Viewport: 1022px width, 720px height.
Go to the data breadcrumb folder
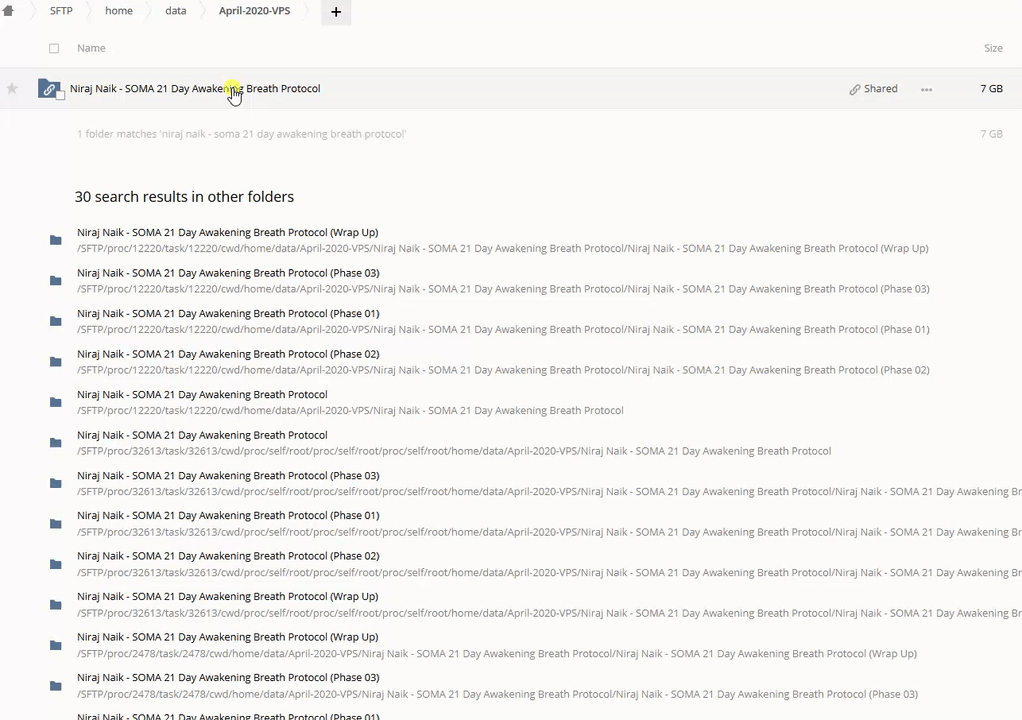click(x=176, y=11)
